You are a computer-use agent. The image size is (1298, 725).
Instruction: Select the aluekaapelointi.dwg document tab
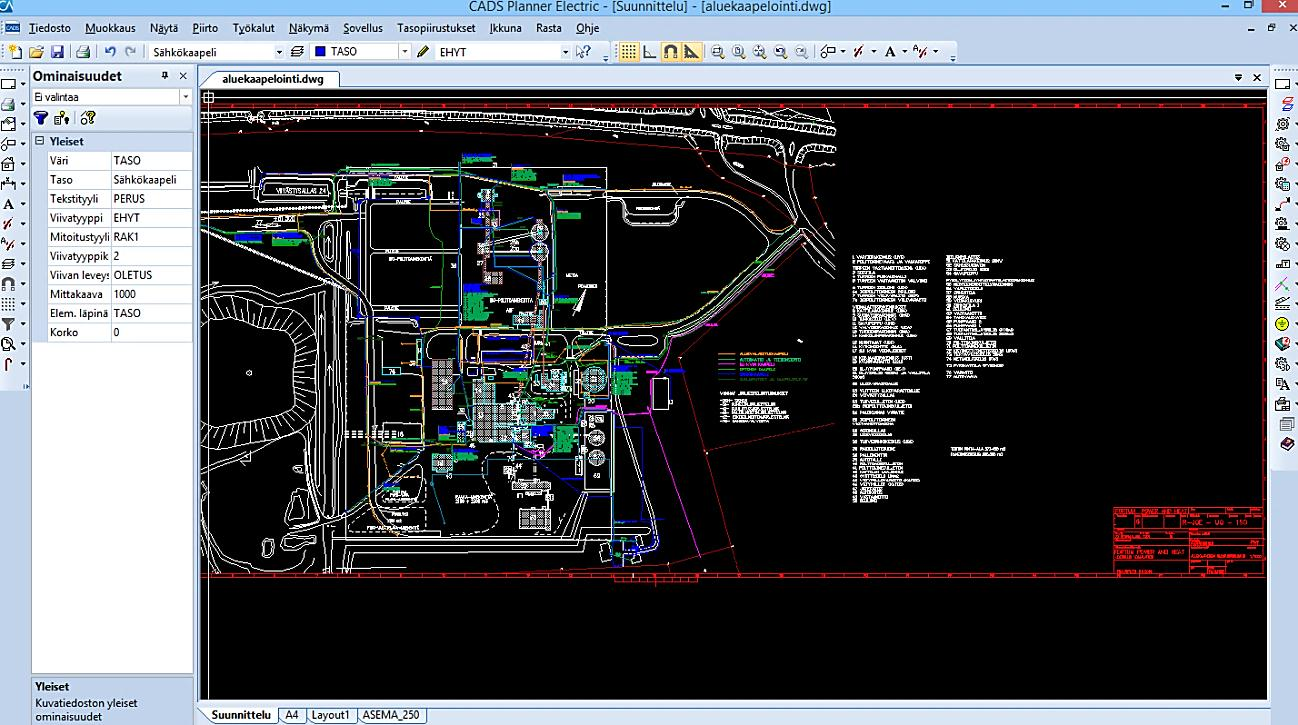pyautogui.click(x=273, y=78)
